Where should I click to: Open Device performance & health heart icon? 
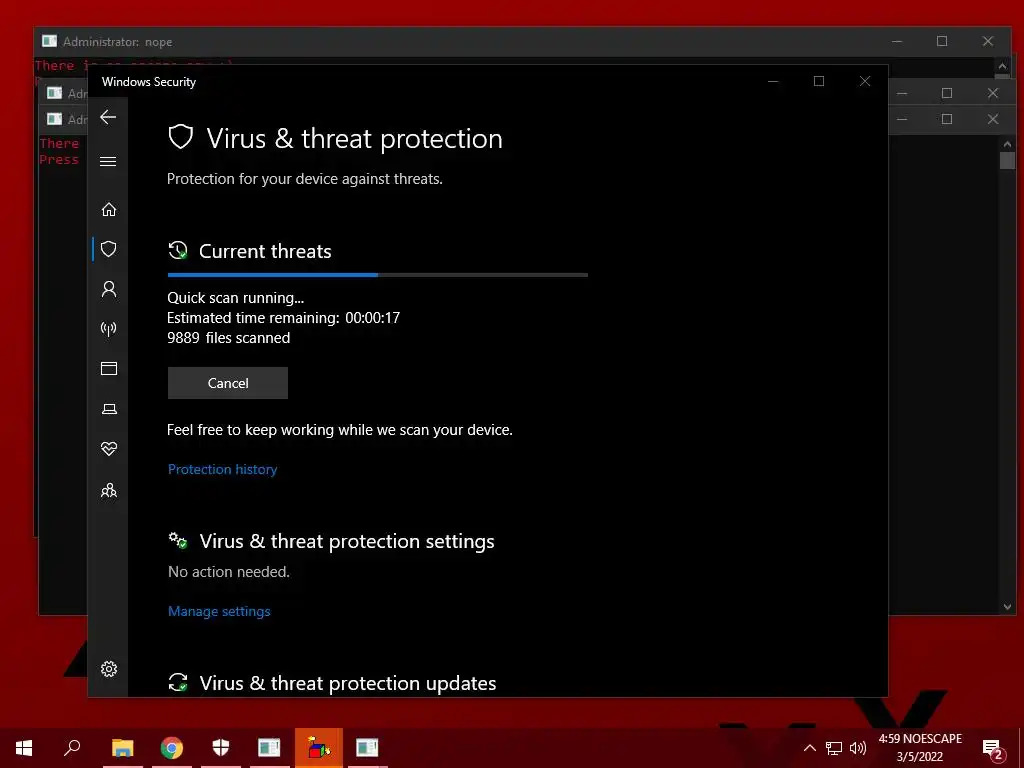(108, 449)
